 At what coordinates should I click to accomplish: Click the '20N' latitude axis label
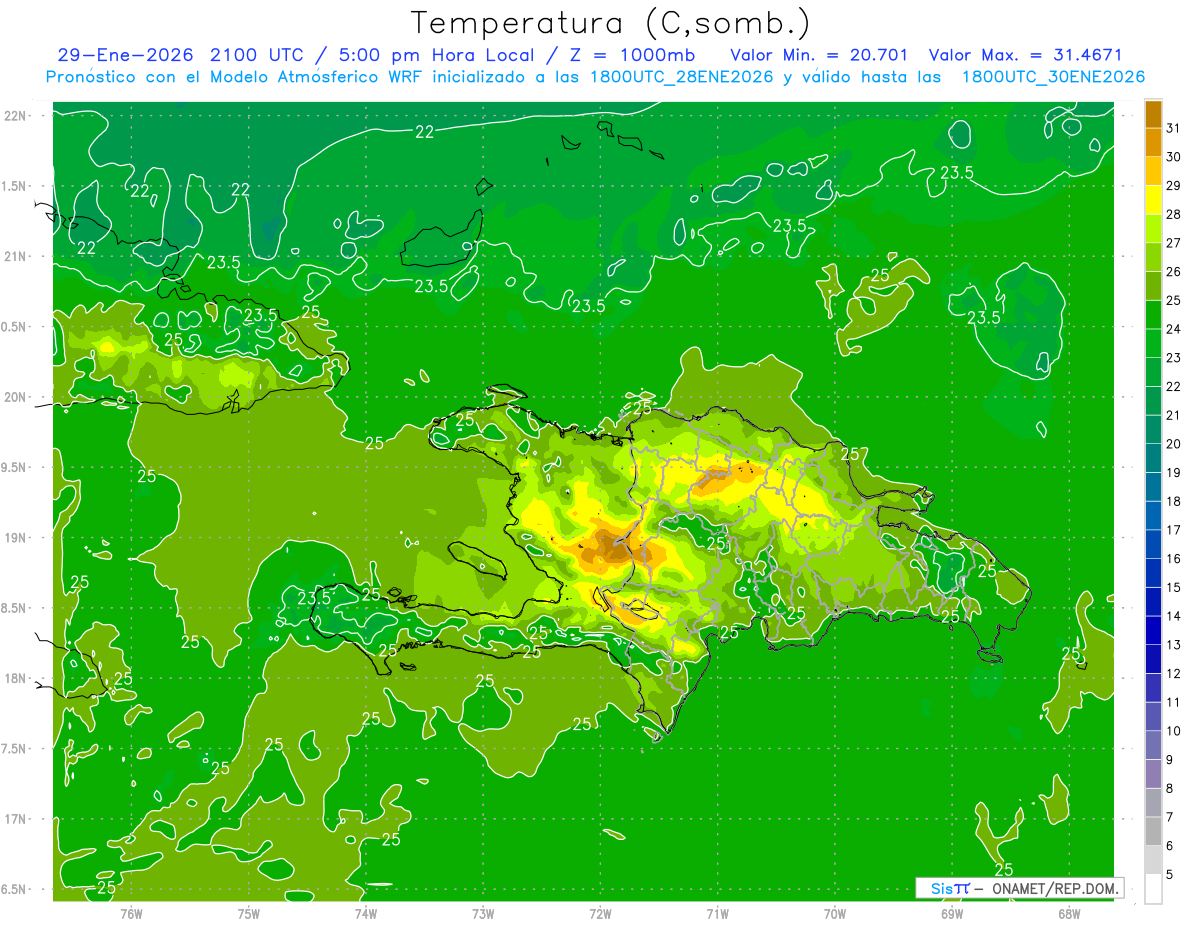16,397
